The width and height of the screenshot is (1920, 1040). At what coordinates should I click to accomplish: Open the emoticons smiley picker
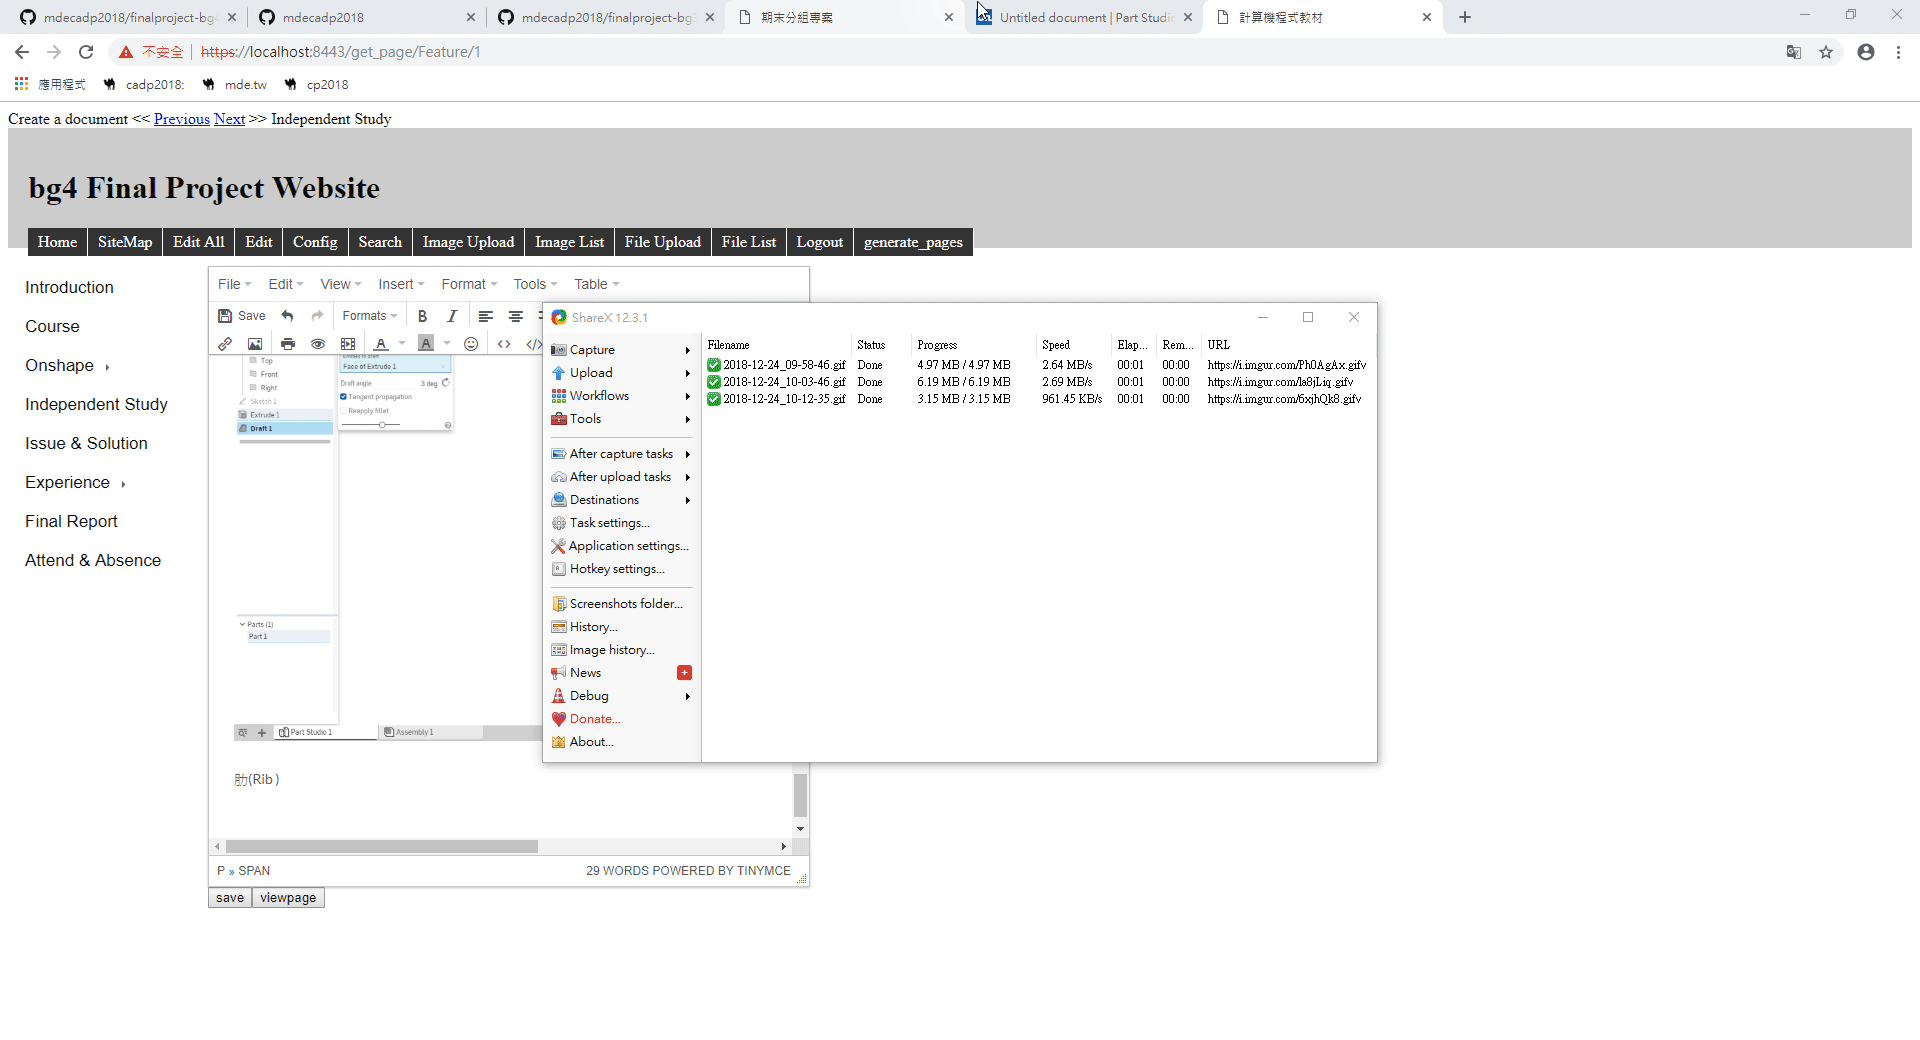[471, 344]
